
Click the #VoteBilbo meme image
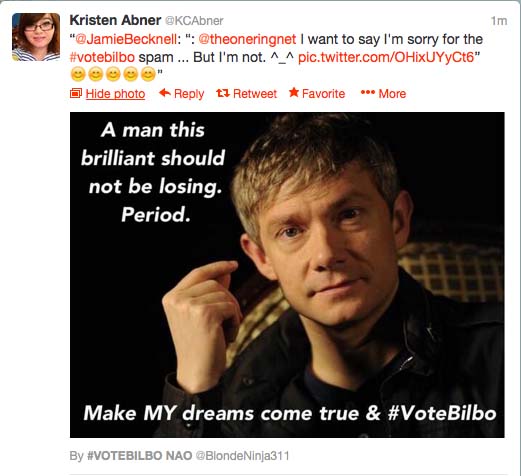287,275
